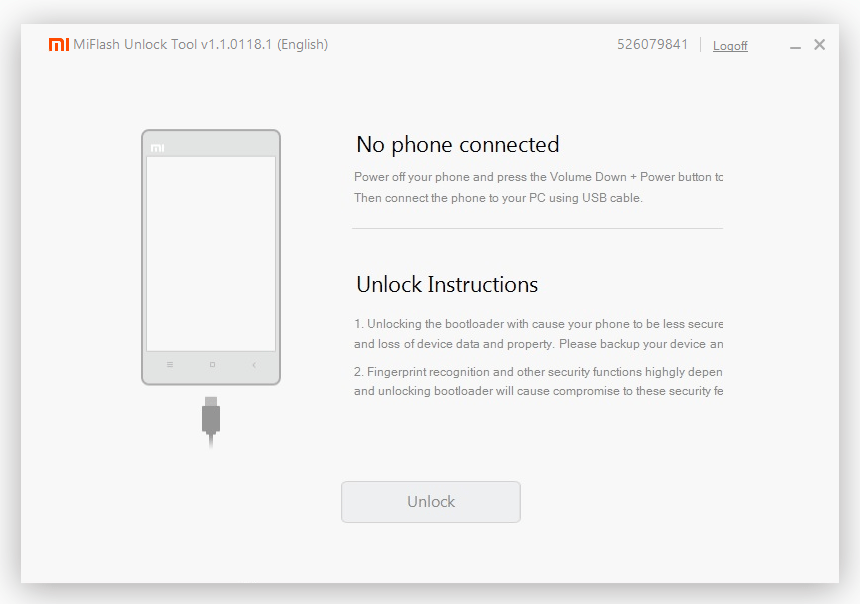This screenshot has width=860, height=604.
Task: Click the 'Then connect the phone' text line
Action: click(x=498, y=198)
